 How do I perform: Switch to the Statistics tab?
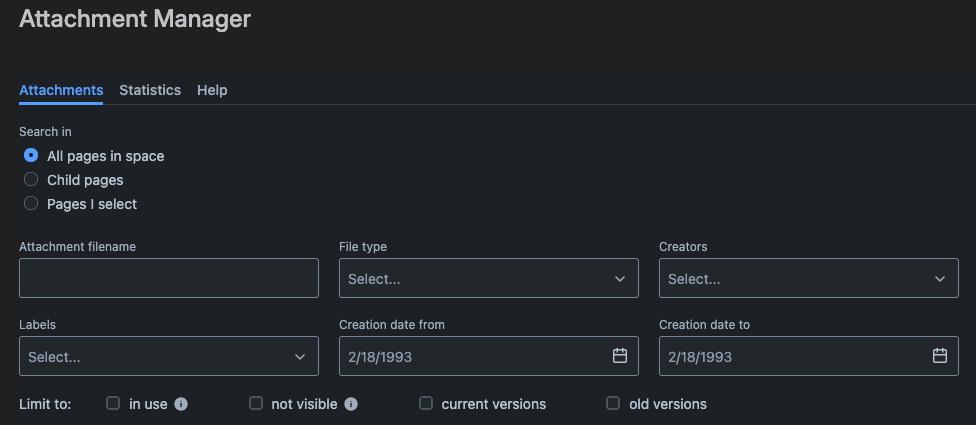[x=150, y=90]
